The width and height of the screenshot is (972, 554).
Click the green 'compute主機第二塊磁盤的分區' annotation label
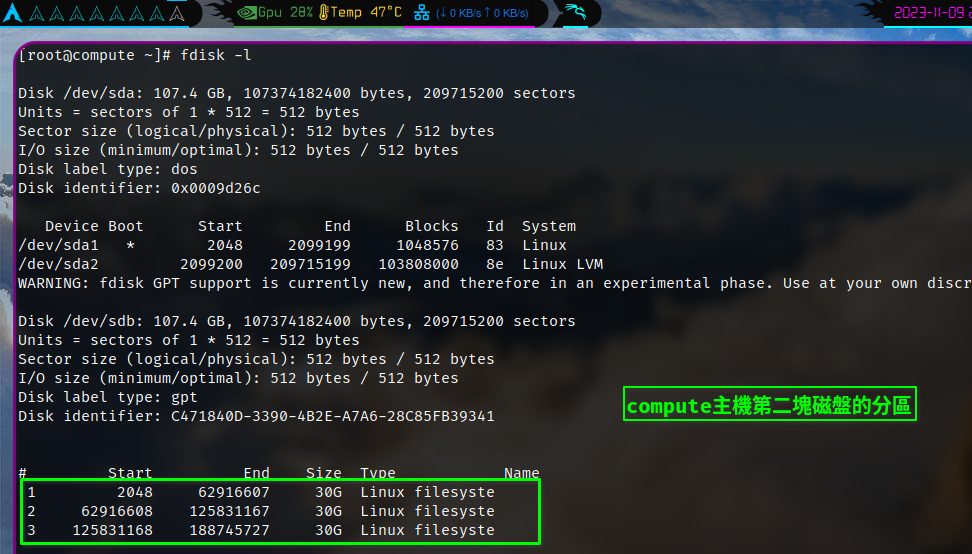pos(769,407)
